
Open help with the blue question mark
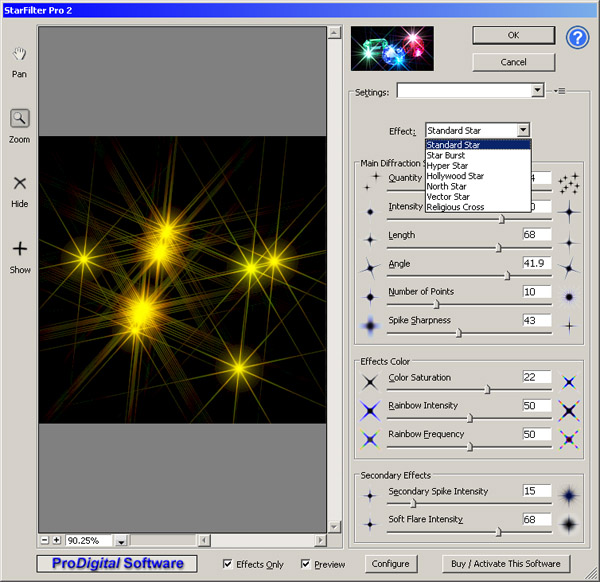tap(578, 38)
